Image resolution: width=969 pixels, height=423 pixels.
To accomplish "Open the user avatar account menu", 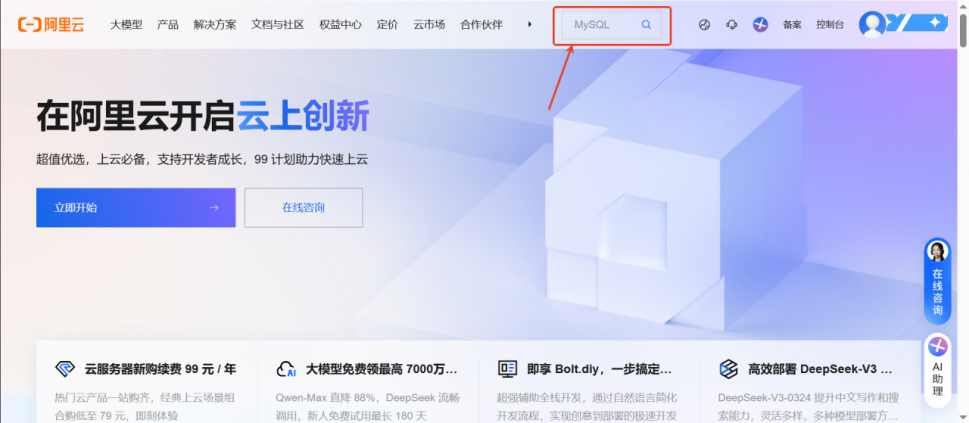I will coord(872,24).
